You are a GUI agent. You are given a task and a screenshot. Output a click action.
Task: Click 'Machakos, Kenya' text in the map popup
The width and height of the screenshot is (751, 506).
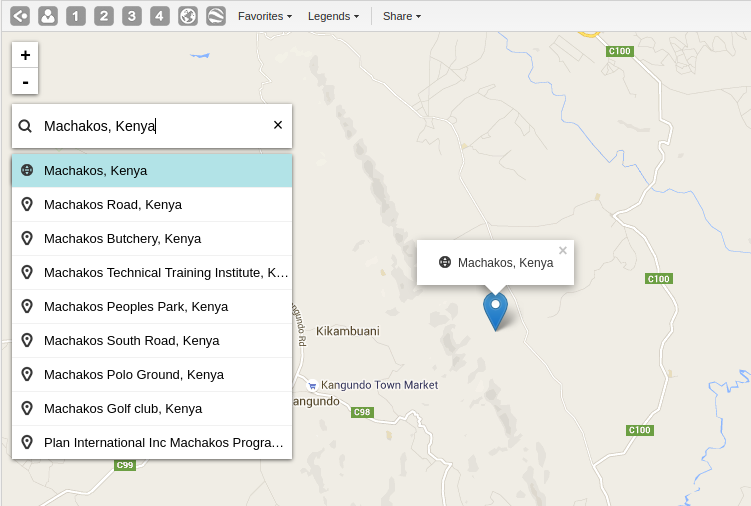click(505, 263)
